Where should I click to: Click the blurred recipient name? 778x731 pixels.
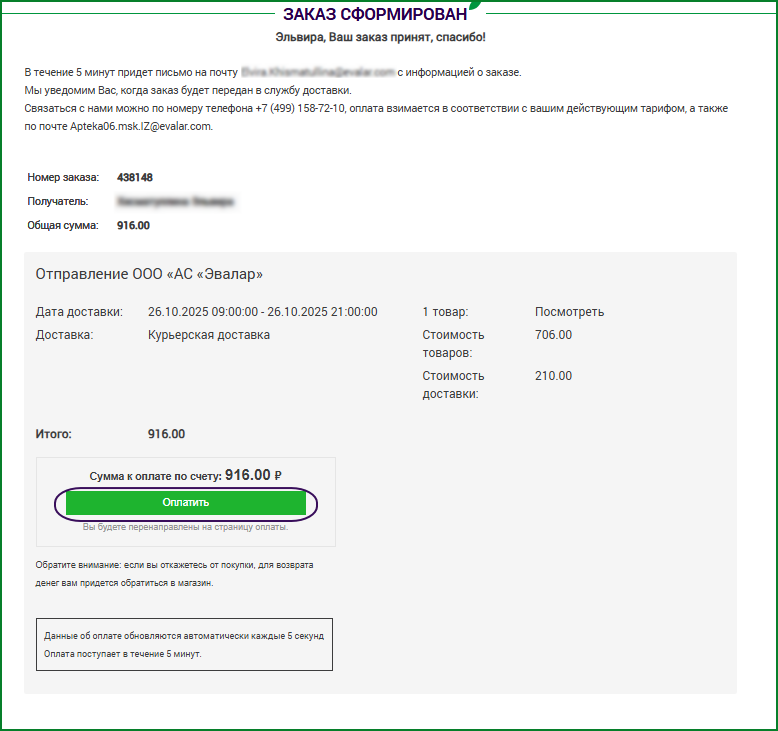click(x=175, y=201)
